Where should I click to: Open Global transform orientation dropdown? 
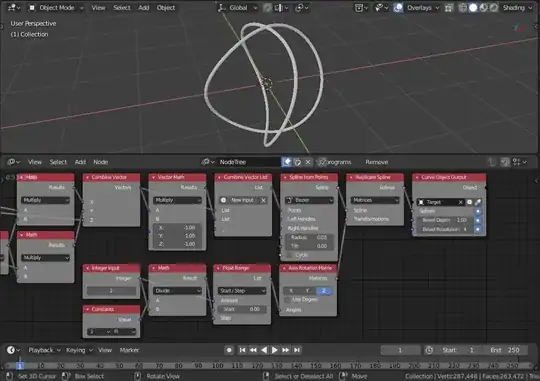tap(238, 8)
